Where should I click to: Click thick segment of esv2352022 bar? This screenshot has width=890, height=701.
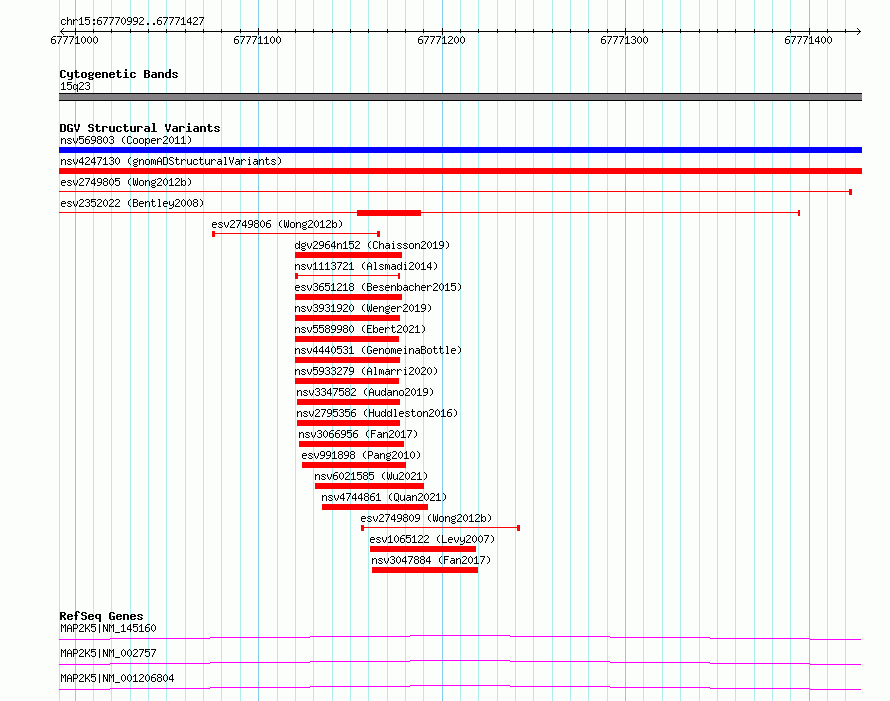tap(389, 213)
